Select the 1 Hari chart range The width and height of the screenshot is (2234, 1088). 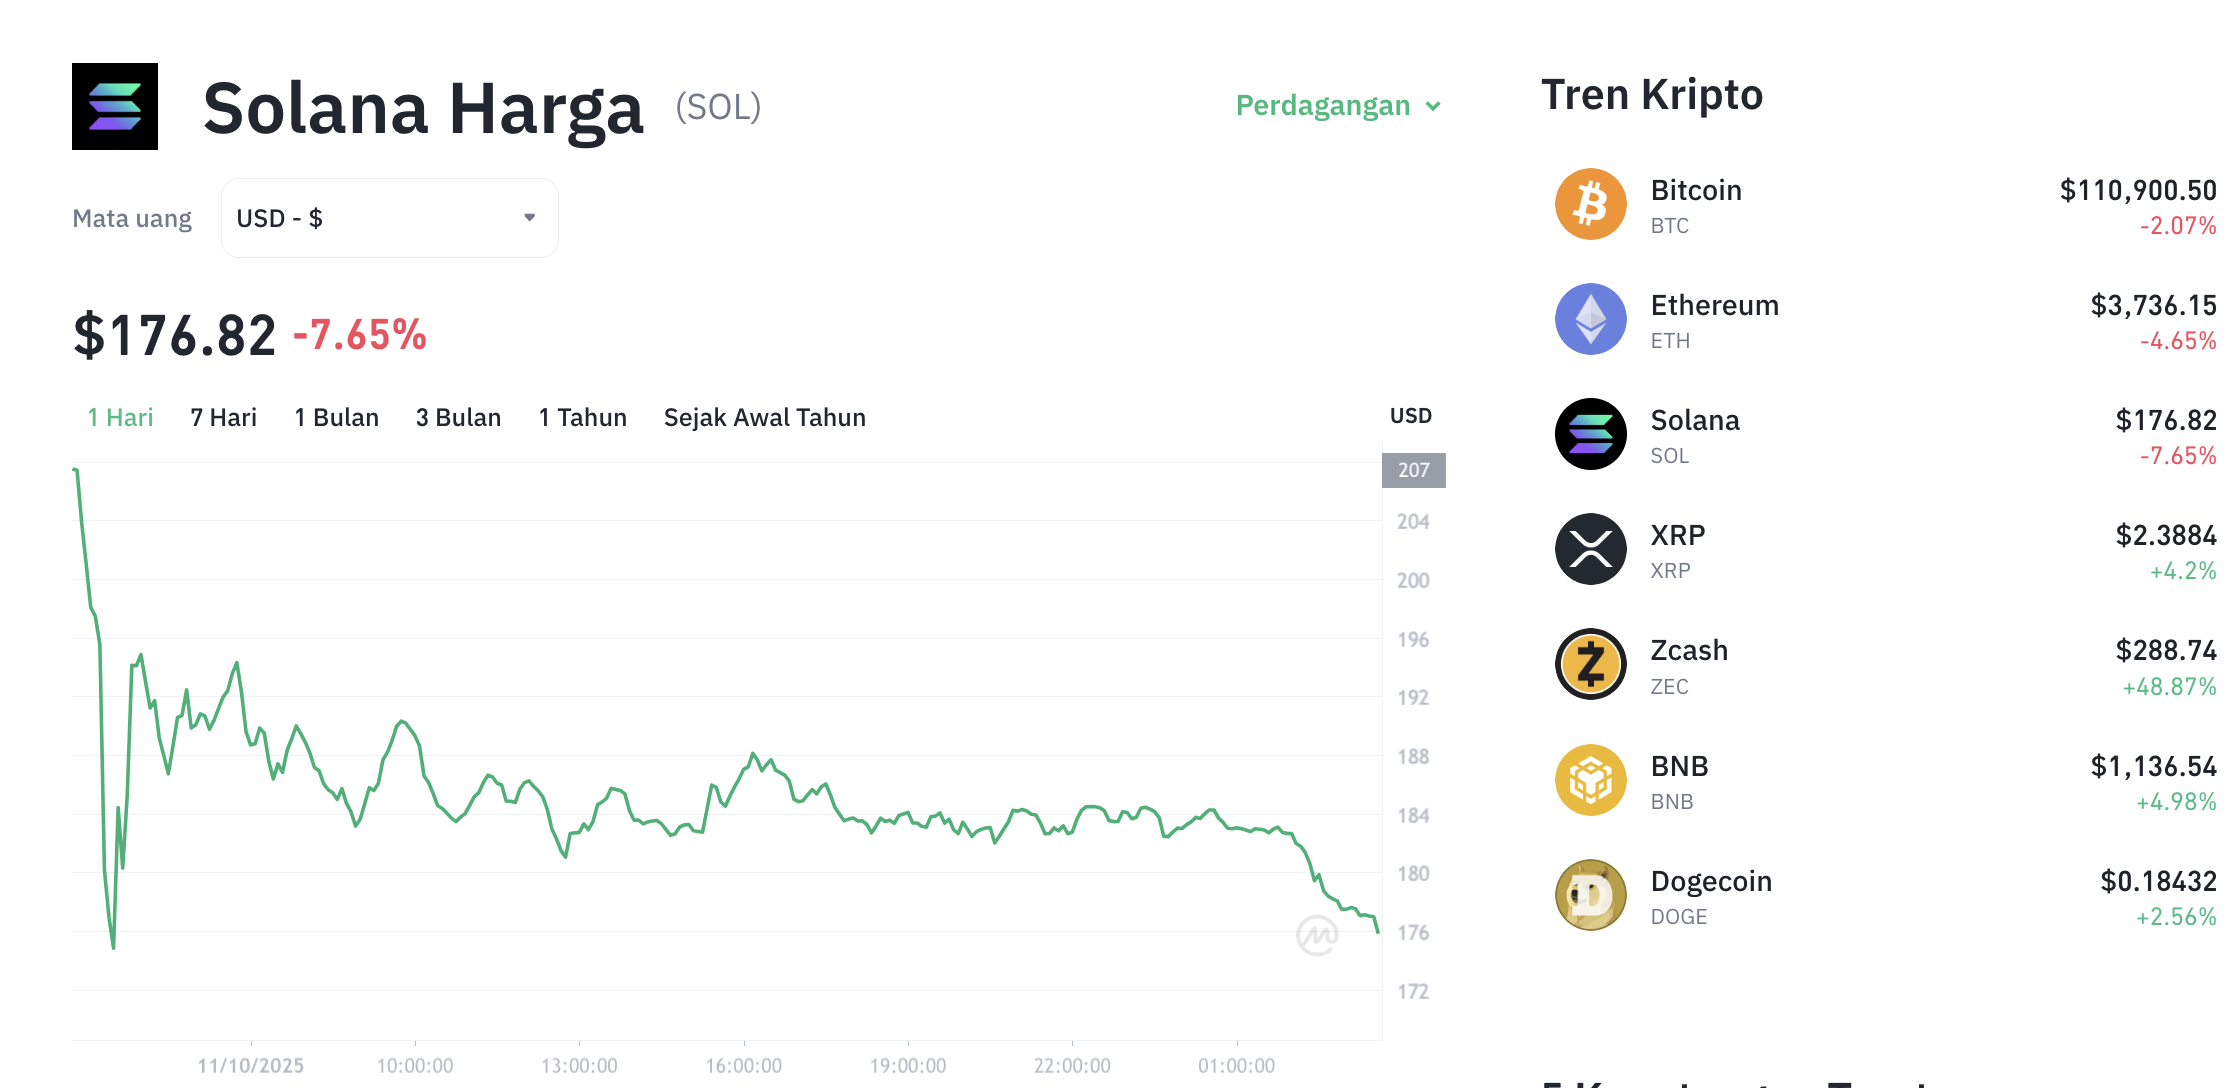(x=120, y=418)
